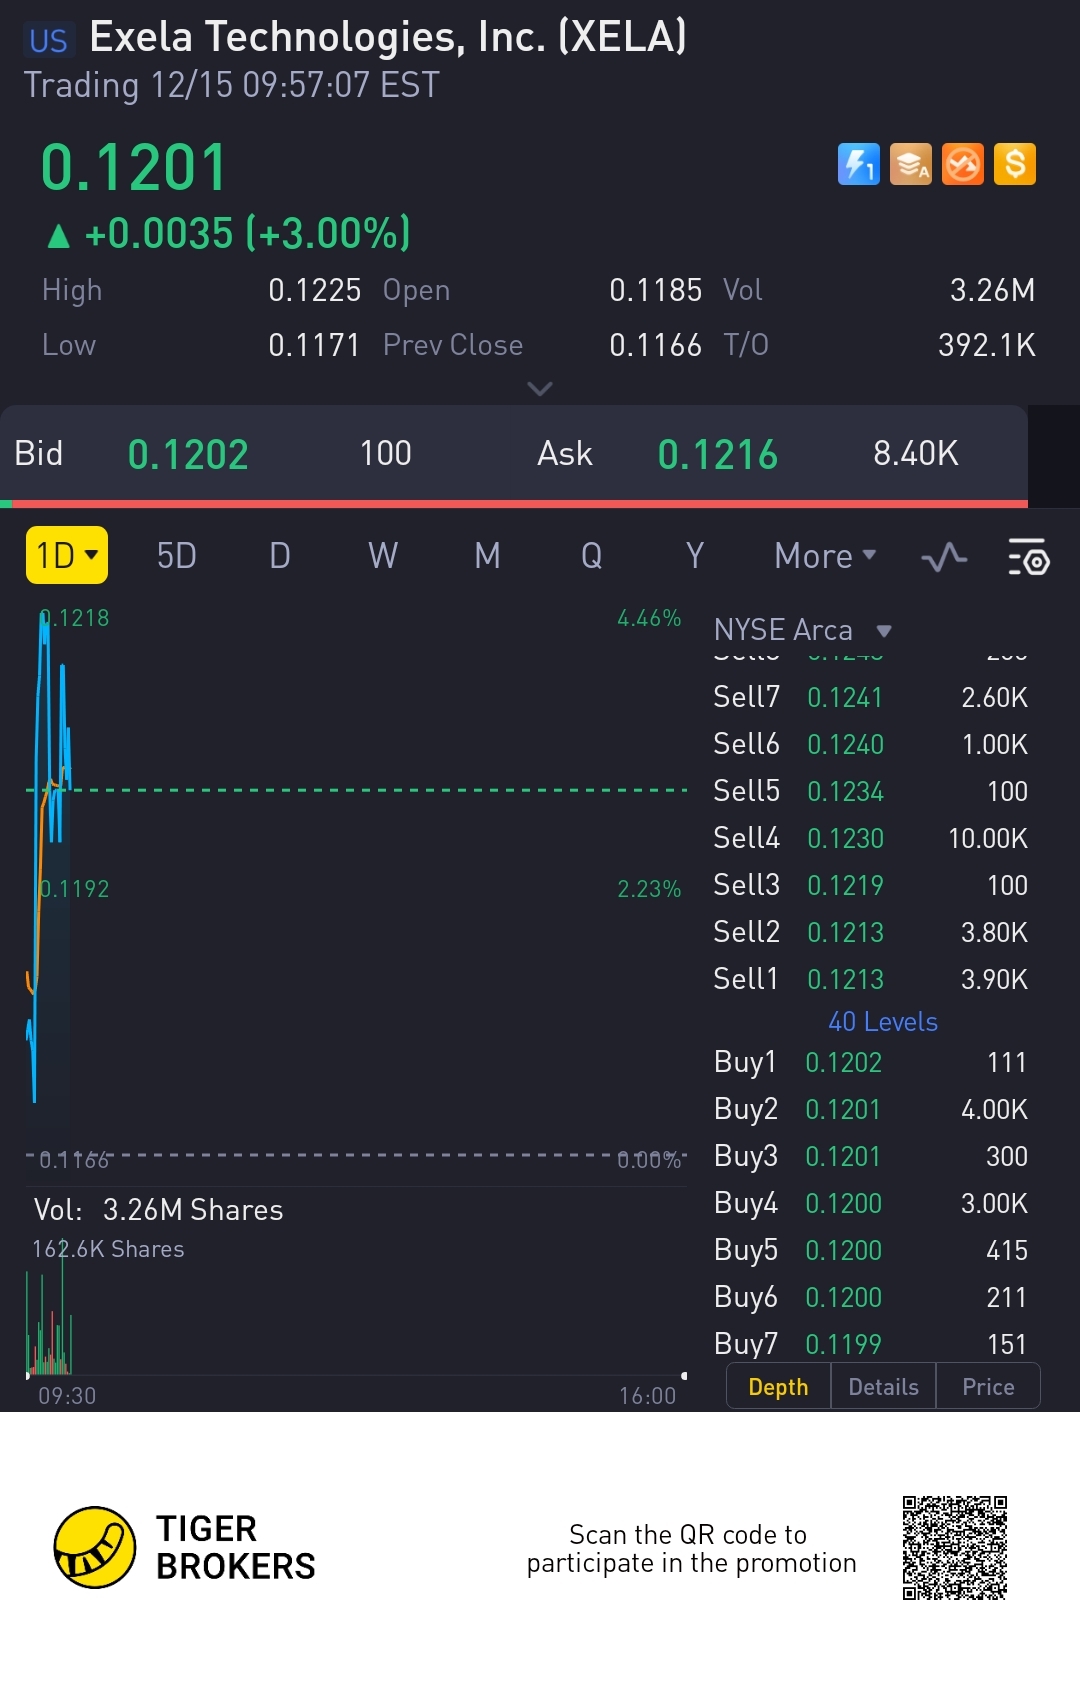Select the Sell3 0.1219 row

870,885
